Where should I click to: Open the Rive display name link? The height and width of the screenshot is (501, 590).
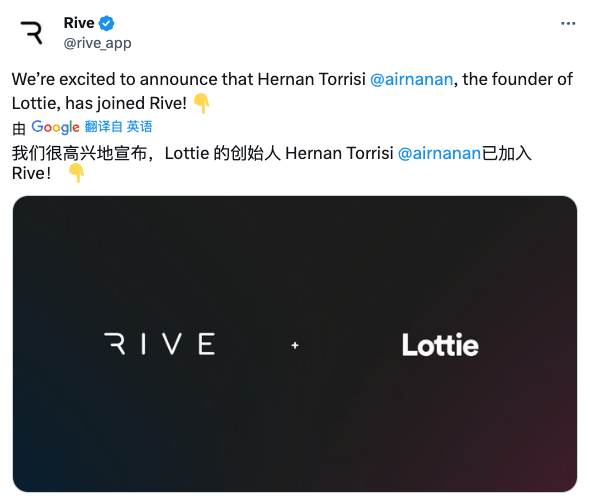tap(79, 23)
